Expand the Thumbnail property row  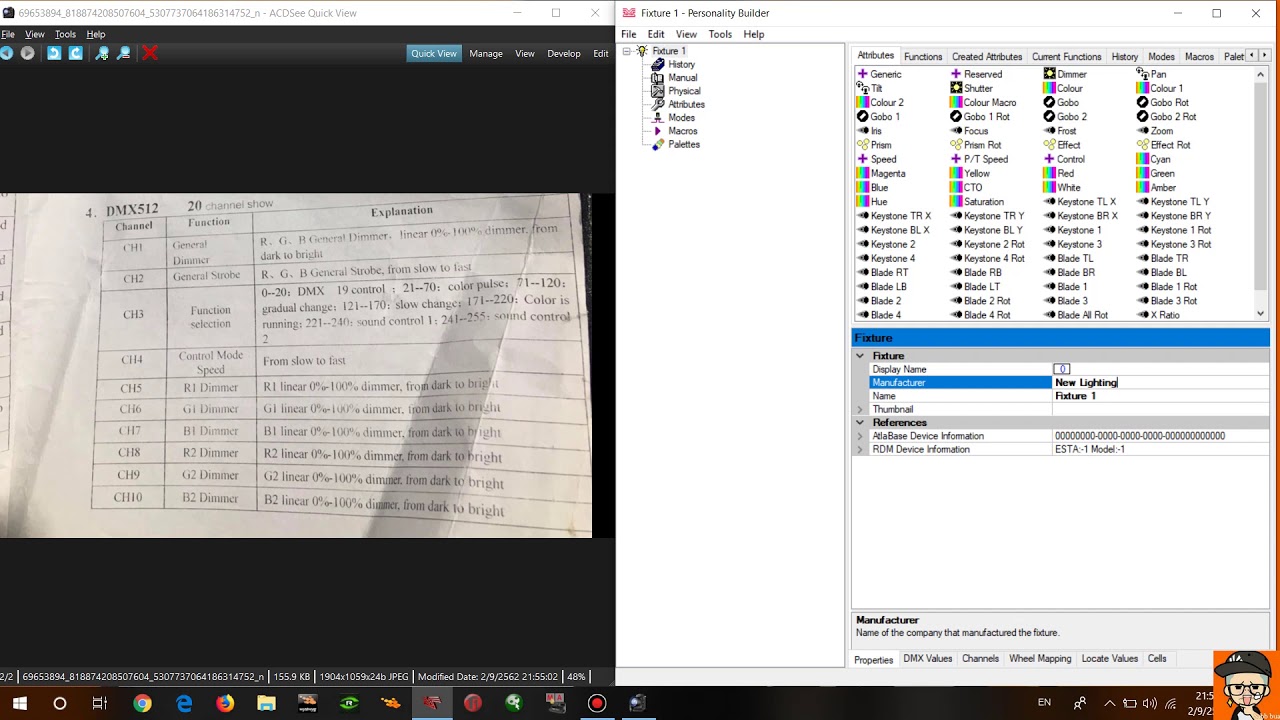click(x=860, y=410)
